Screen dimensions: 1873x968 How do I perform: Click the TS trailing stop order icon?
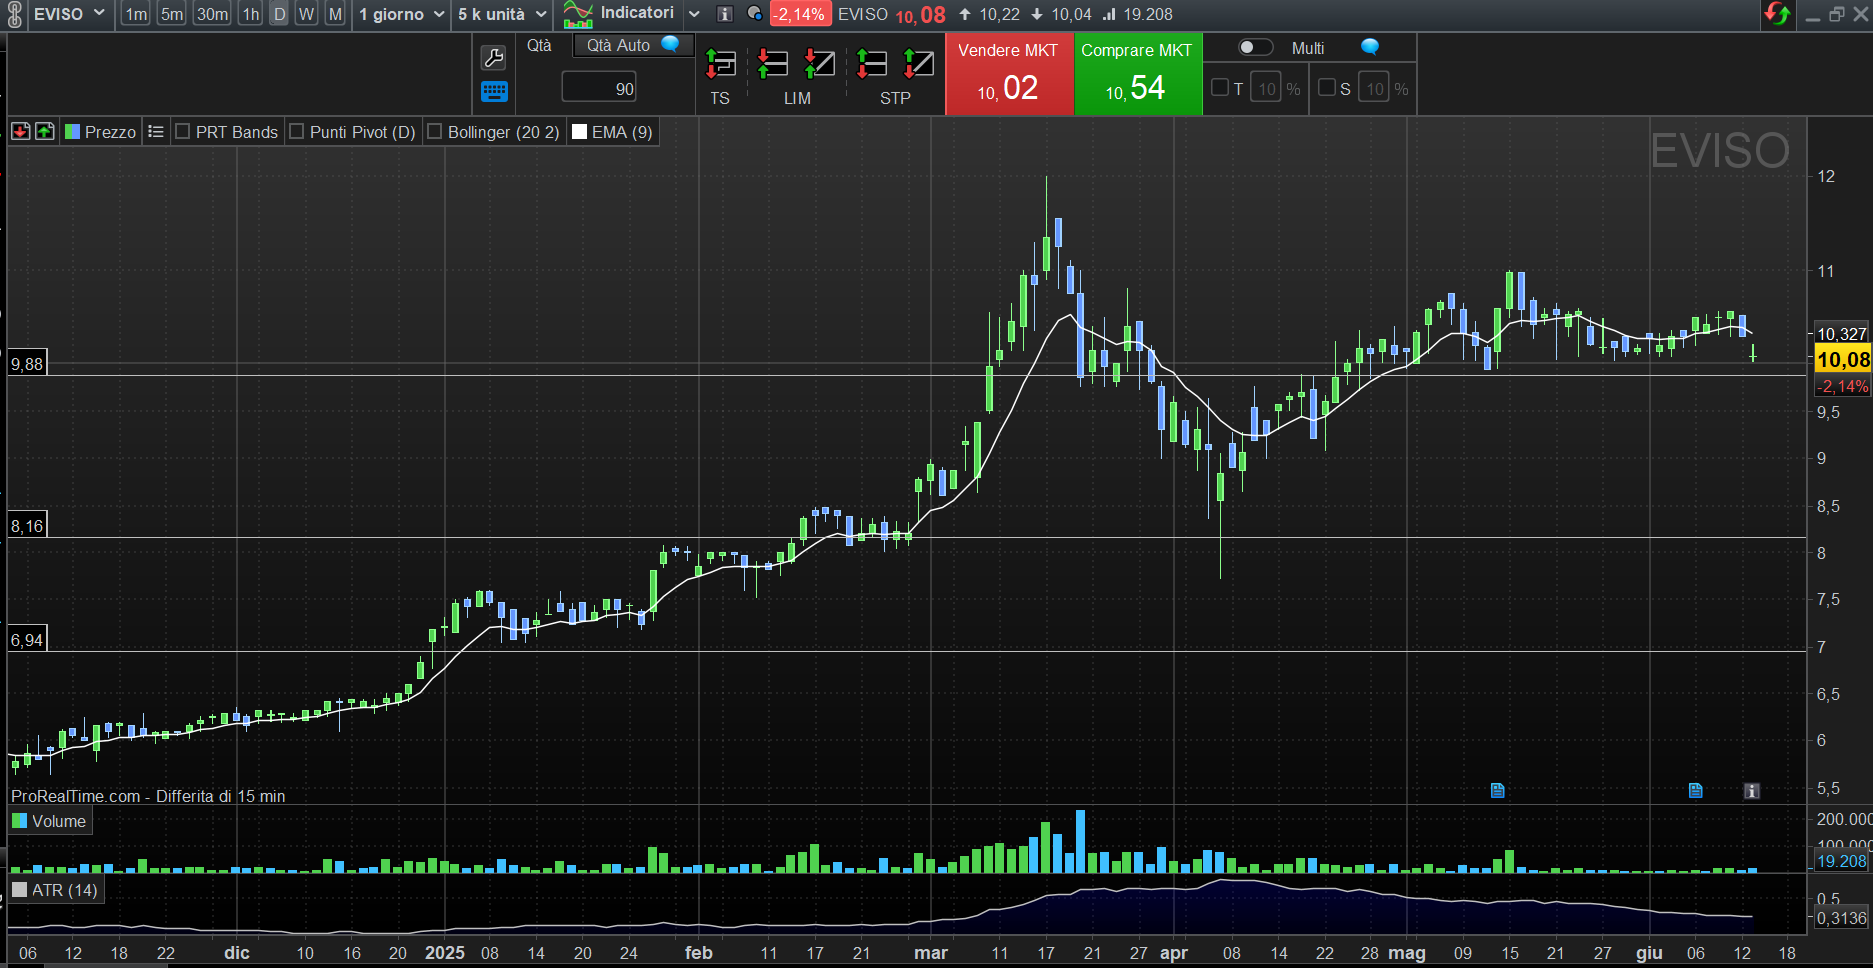click(x=720, y=65)
